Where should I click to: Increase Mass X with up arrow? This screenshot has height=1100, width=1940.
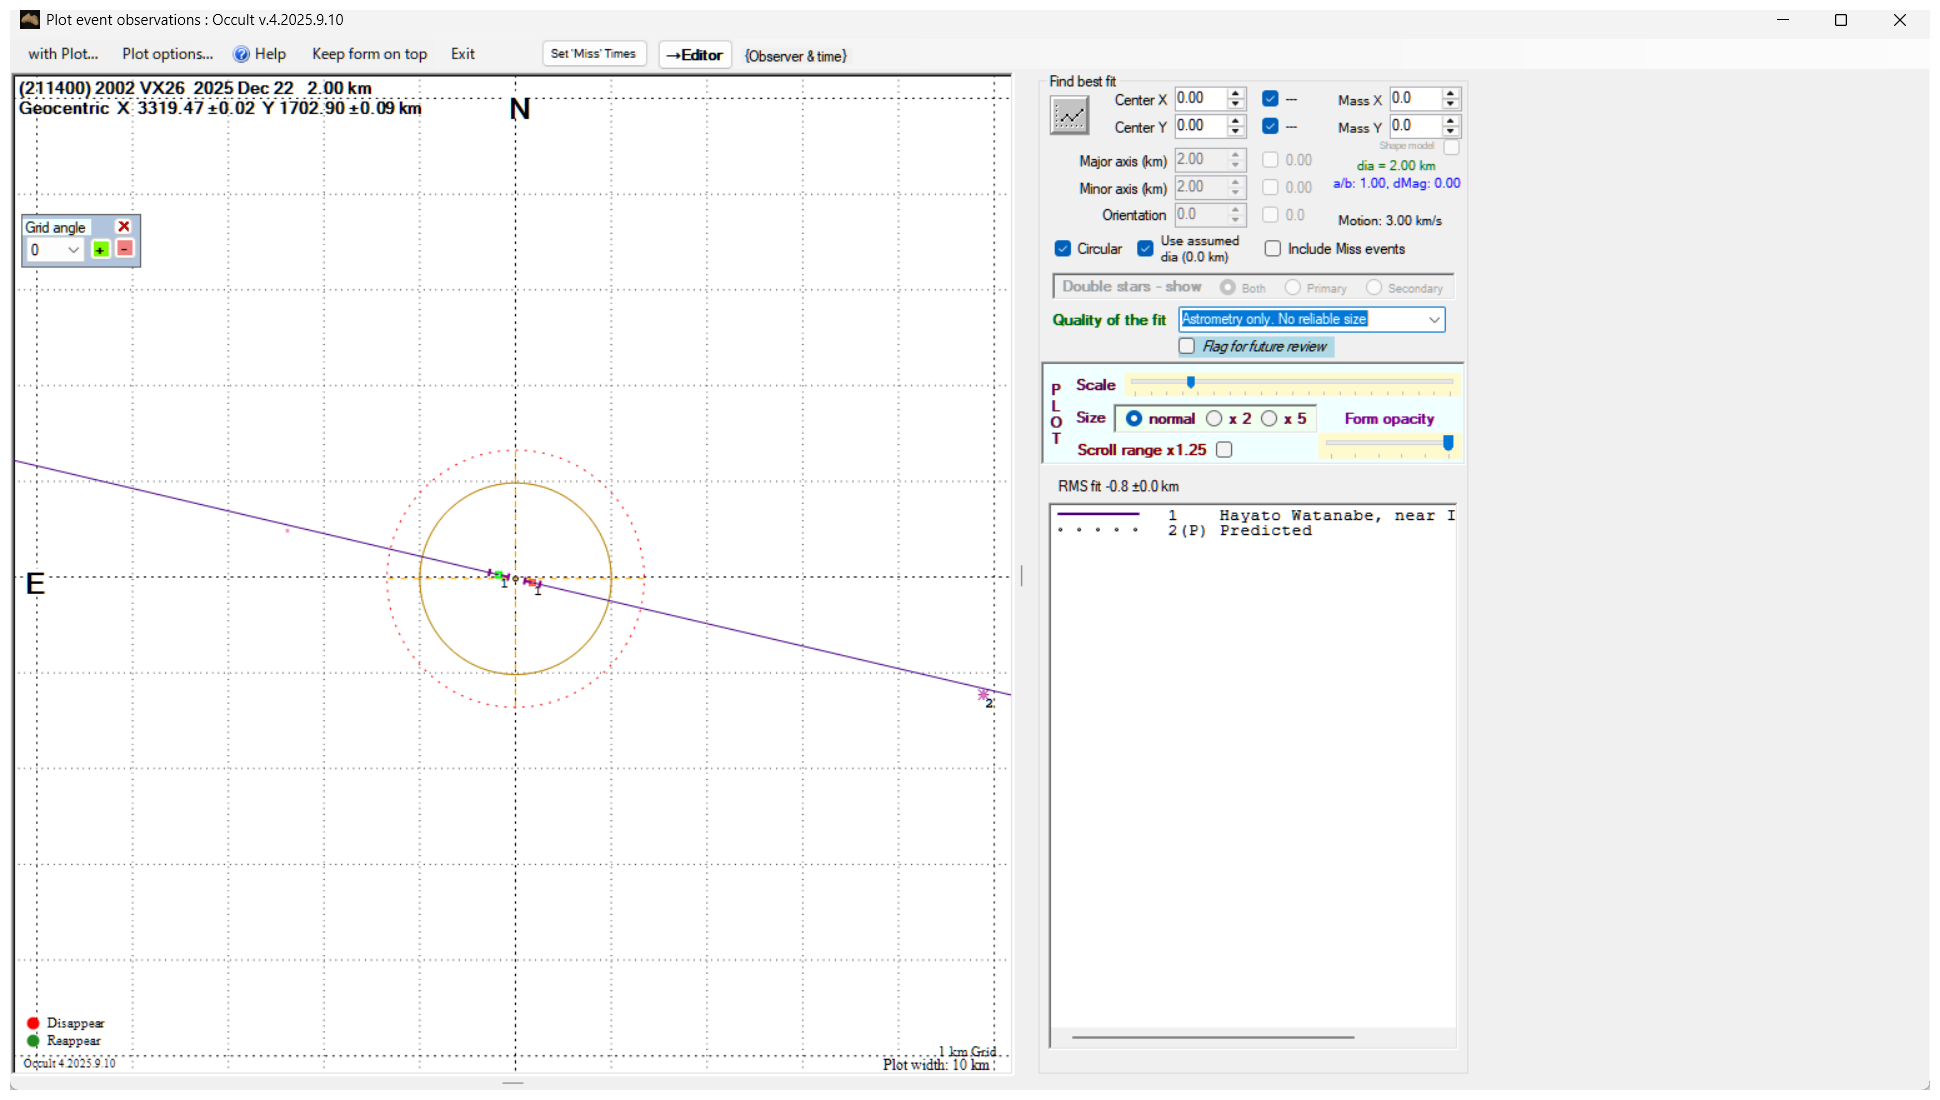(x=1451, y=93)
